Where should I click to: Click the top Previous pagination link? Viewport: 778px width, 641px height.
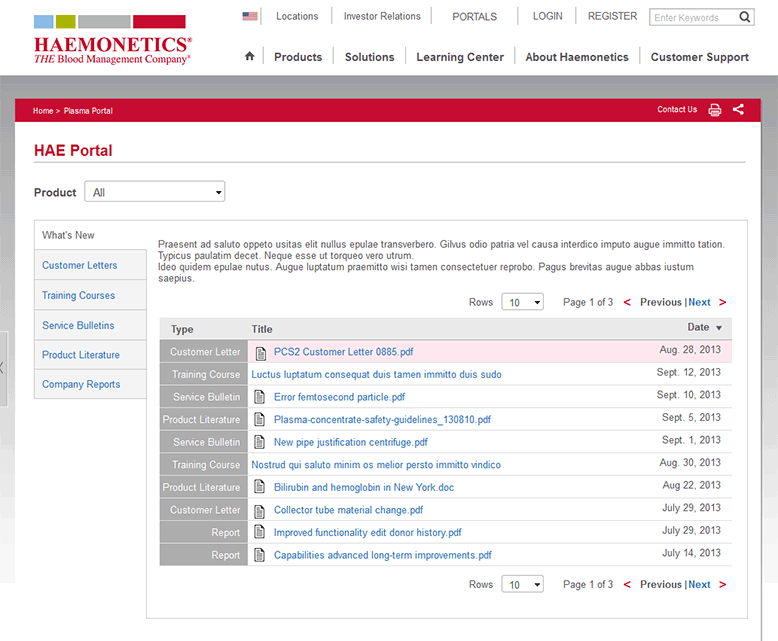pyautogui.click(x=661, y=302)
